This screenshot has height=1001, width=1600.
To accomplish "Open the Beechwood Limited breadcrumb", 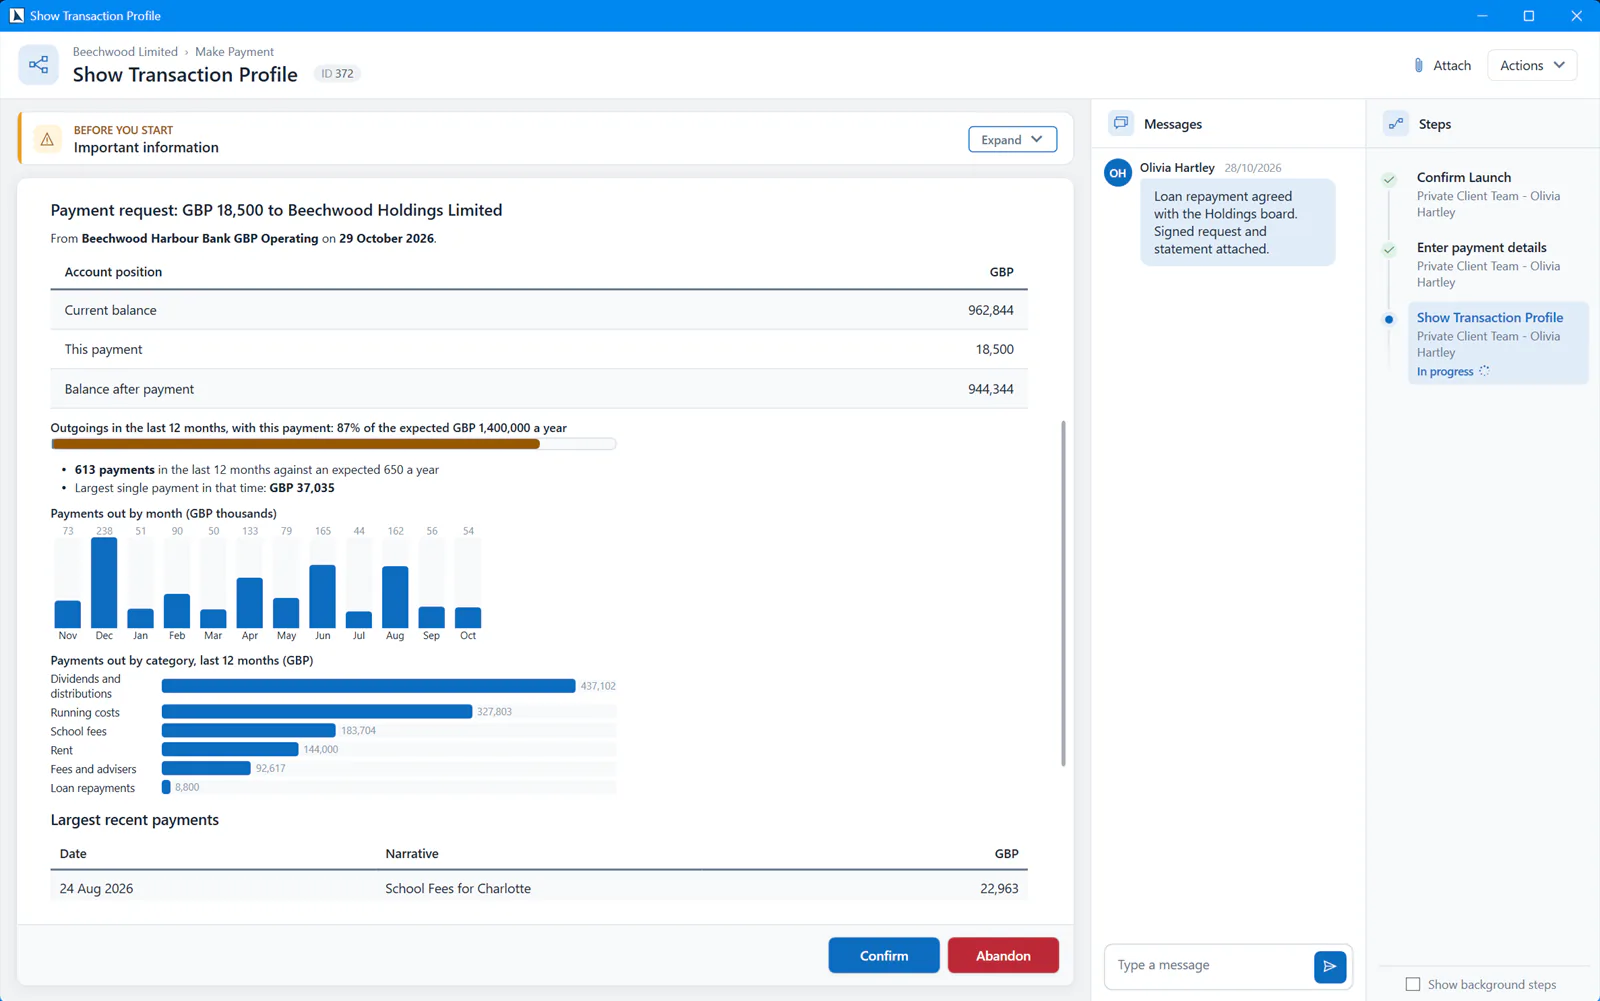I will click(125, 51).
